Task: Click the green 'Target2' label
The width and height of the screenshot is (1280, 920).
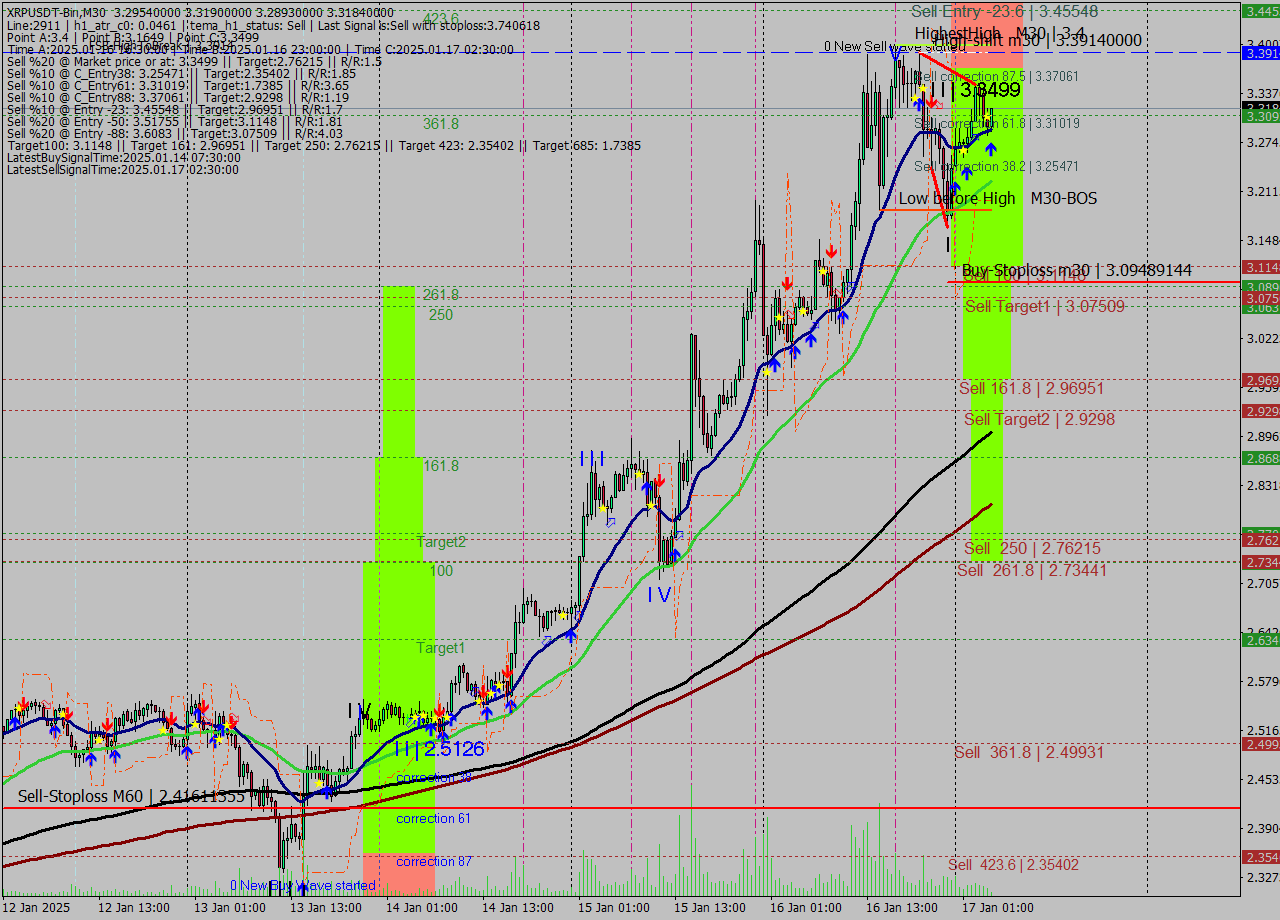Action: coord(441,542)
